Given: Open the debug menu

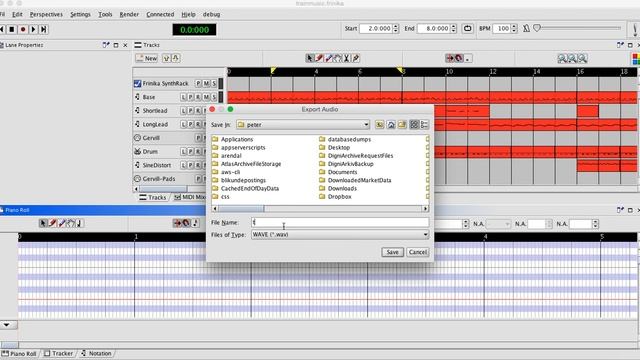Looking at the screenshot, I should [211, 14].
